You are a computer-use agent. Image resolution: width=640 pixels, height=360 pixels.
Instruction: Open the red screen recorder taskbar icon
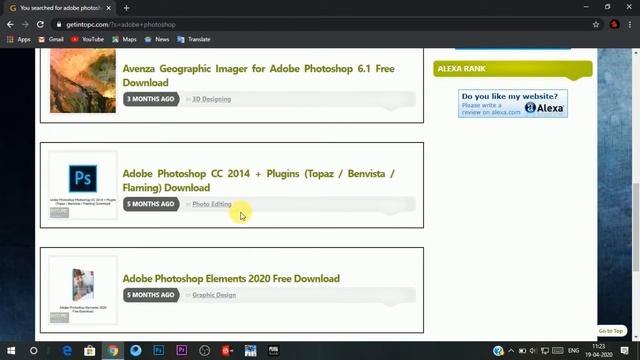coord(227,351)
